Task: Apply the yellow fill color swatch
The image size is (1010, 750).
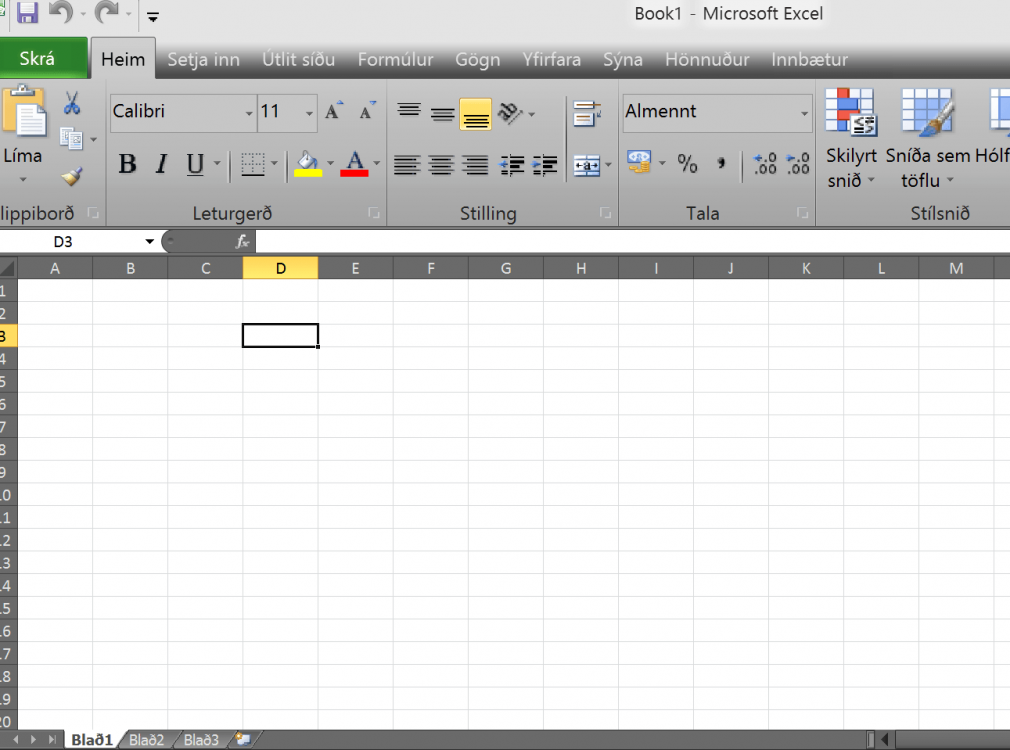Action: point(308,164)
